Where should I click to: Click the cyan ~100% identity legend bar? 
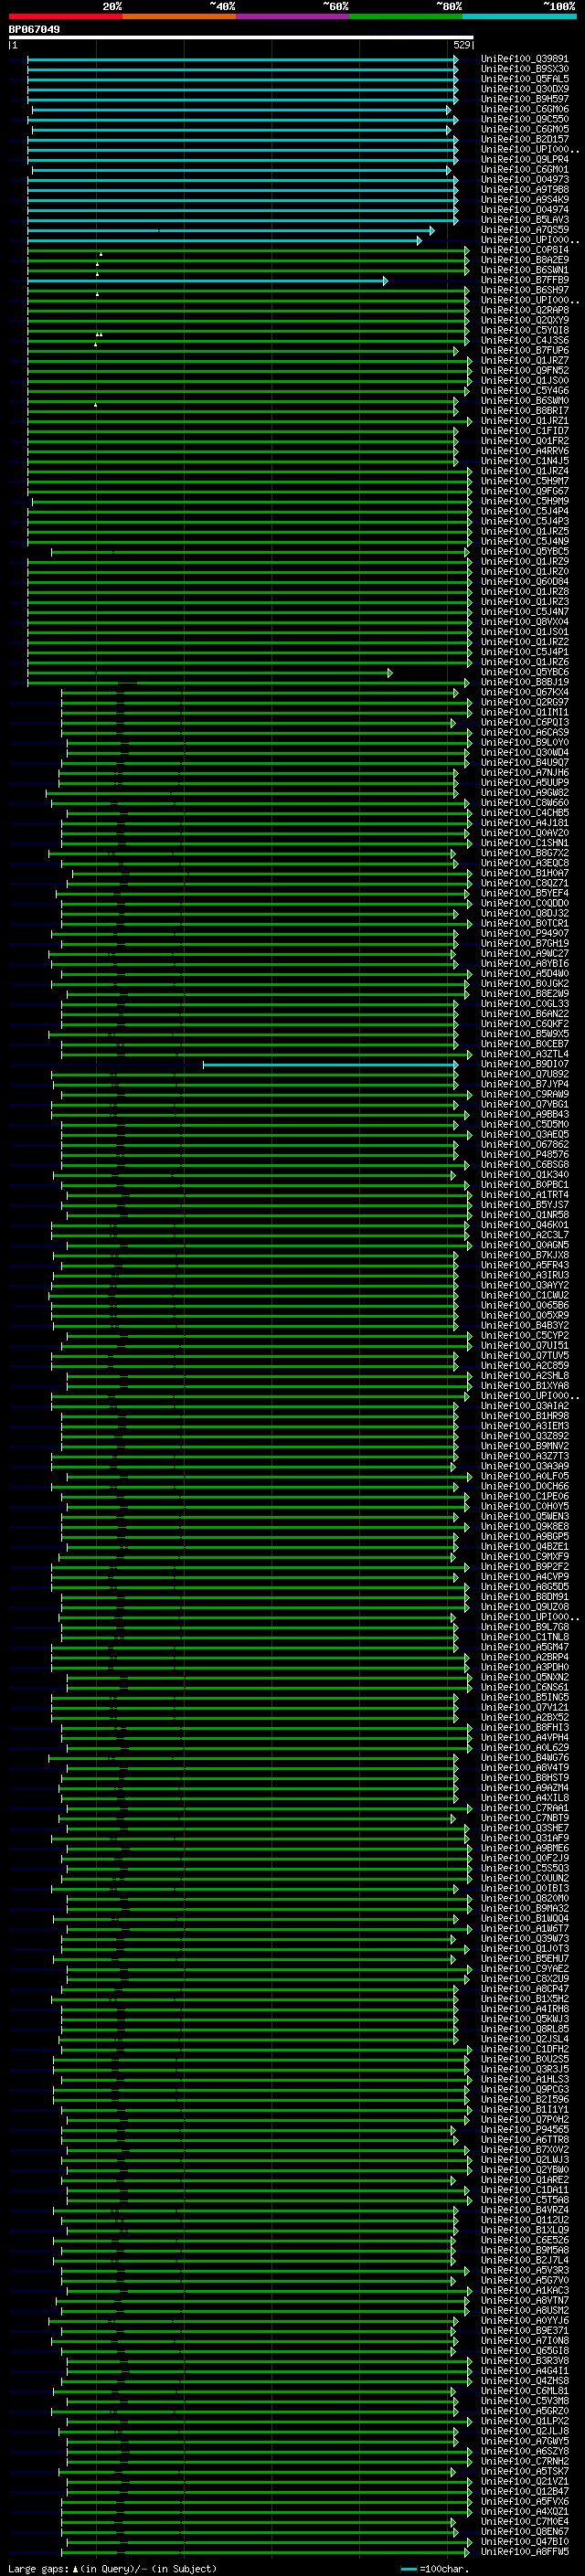point(519,16)
